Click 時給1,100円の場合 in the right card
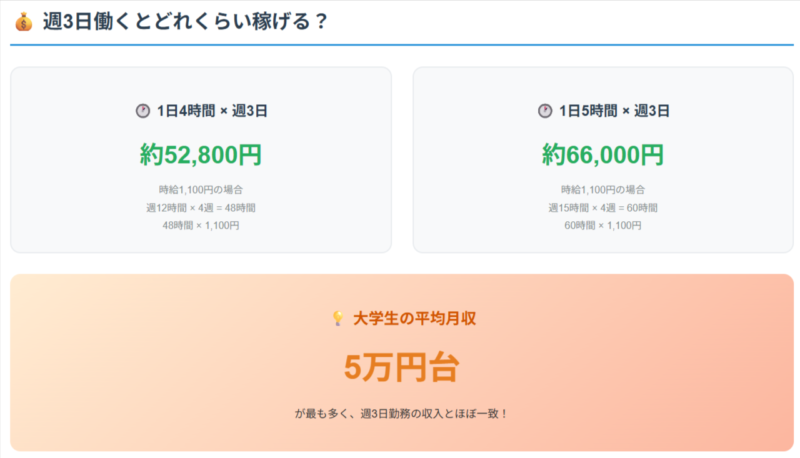800x458 pixels. tap(603, 190)
